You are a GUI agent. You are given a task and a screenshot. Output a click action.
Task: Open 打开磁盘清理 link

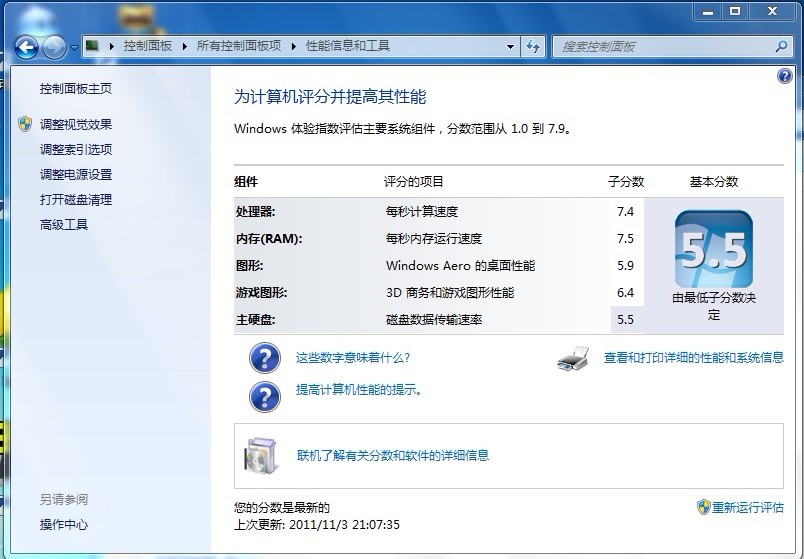(76, 200)
